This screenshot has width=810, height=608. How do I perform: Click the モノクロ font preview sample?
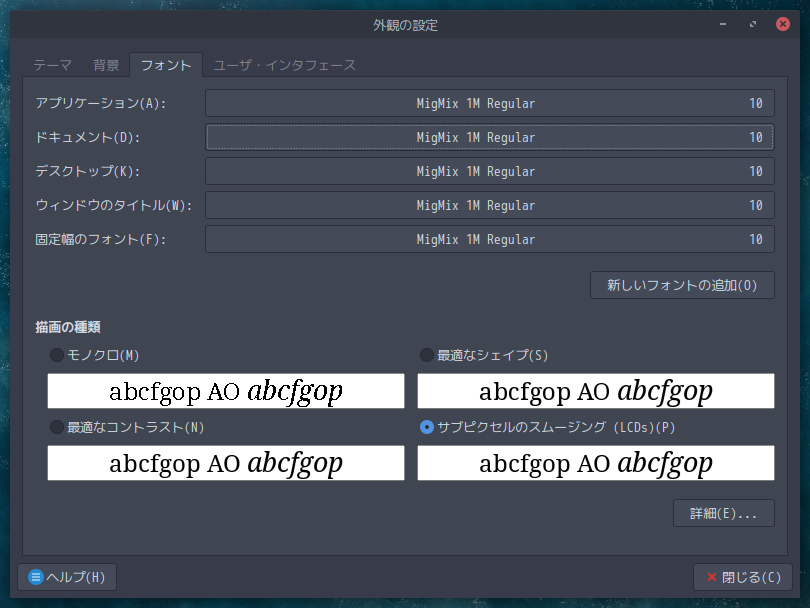(x=226, y=391)
